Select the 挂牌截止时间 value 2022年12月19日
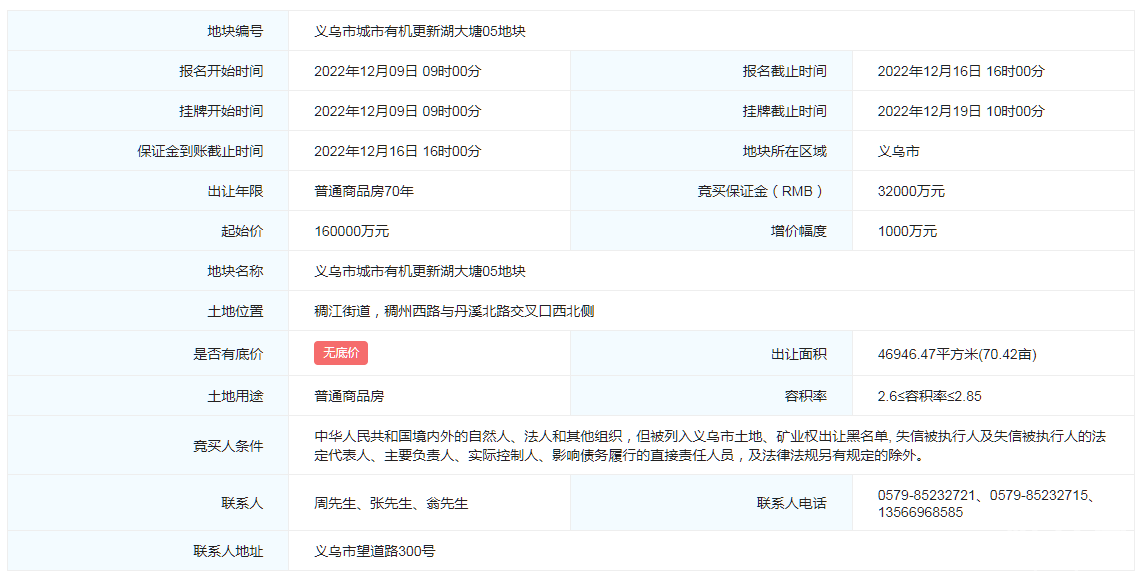1142x580 pixels. coord(960,111)
